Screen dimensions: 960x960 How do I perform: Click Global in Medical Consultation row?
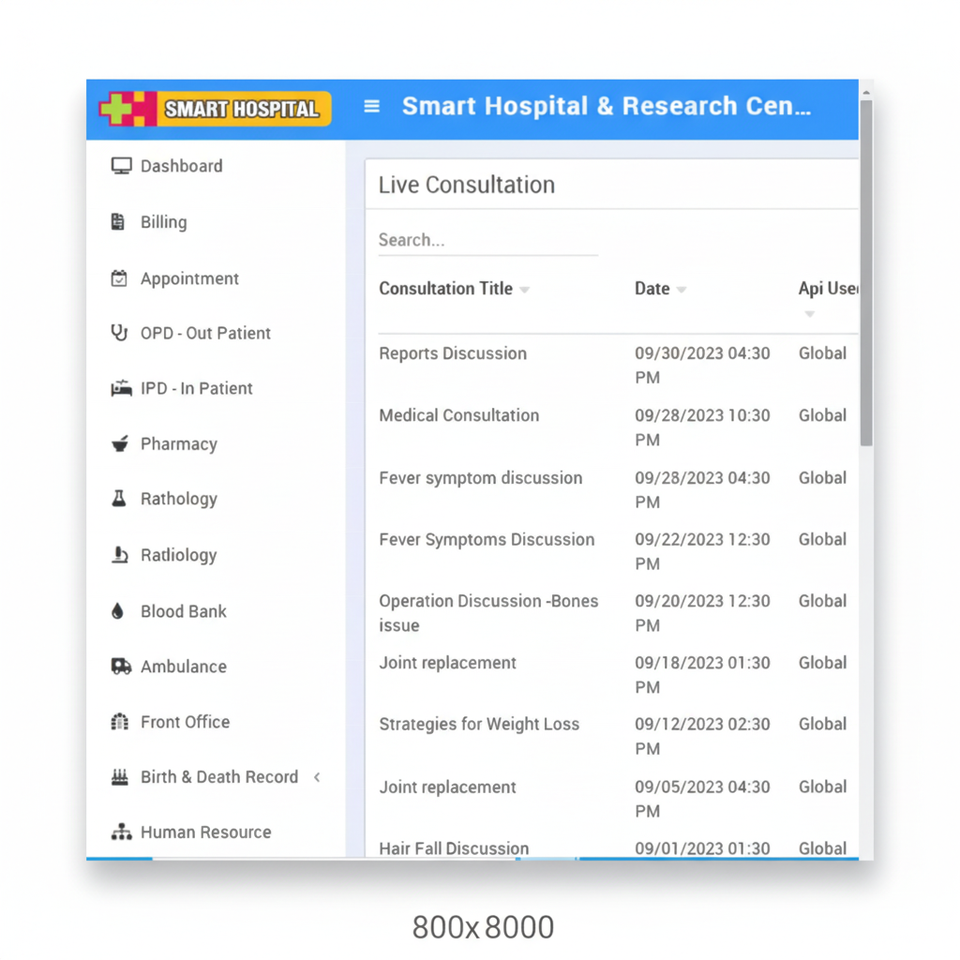(x=822, y=415)
